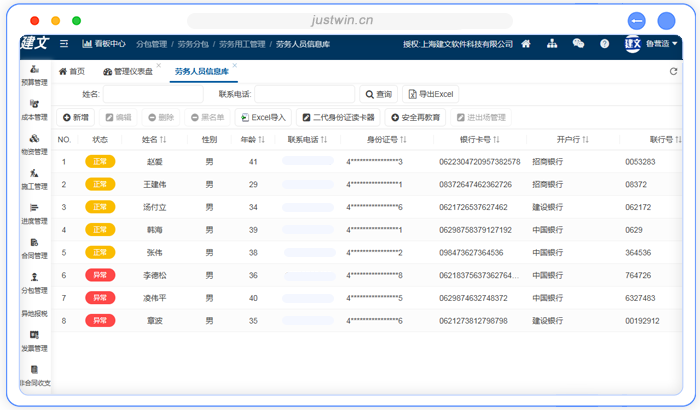This screenshot has width=700, height=410.
Task: Open 物资管理 in the sidebar
Action: point(34,144)
